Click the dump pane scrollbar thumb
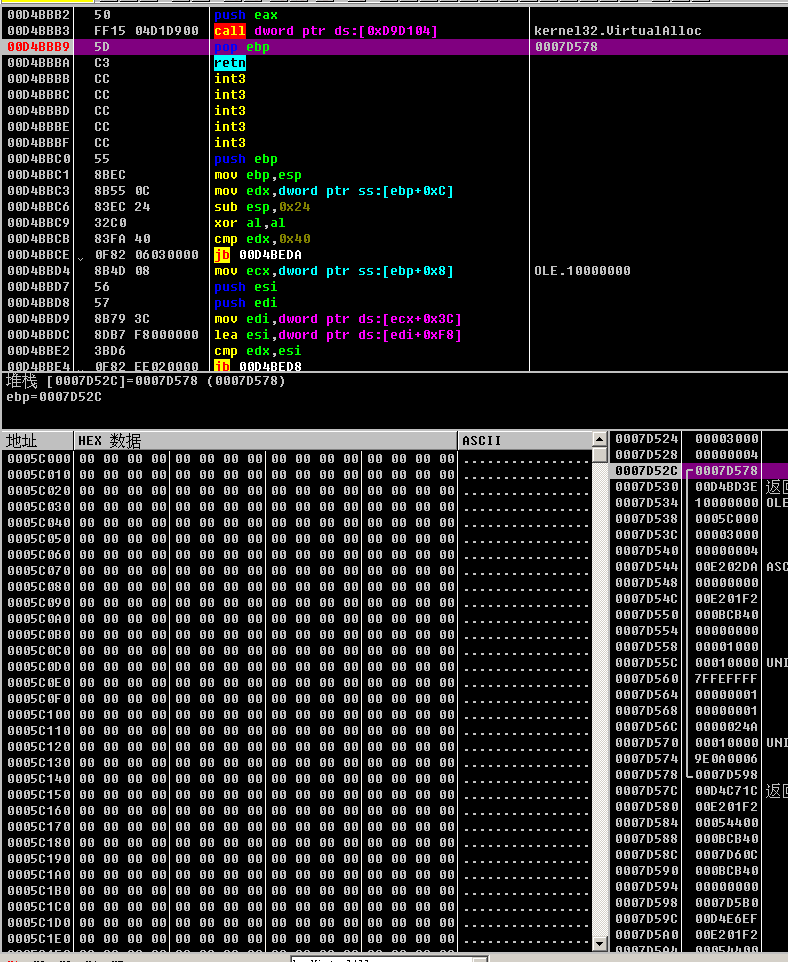Image resolution: width=788 pixels, height=962 pixels. (x=600, y=455)
